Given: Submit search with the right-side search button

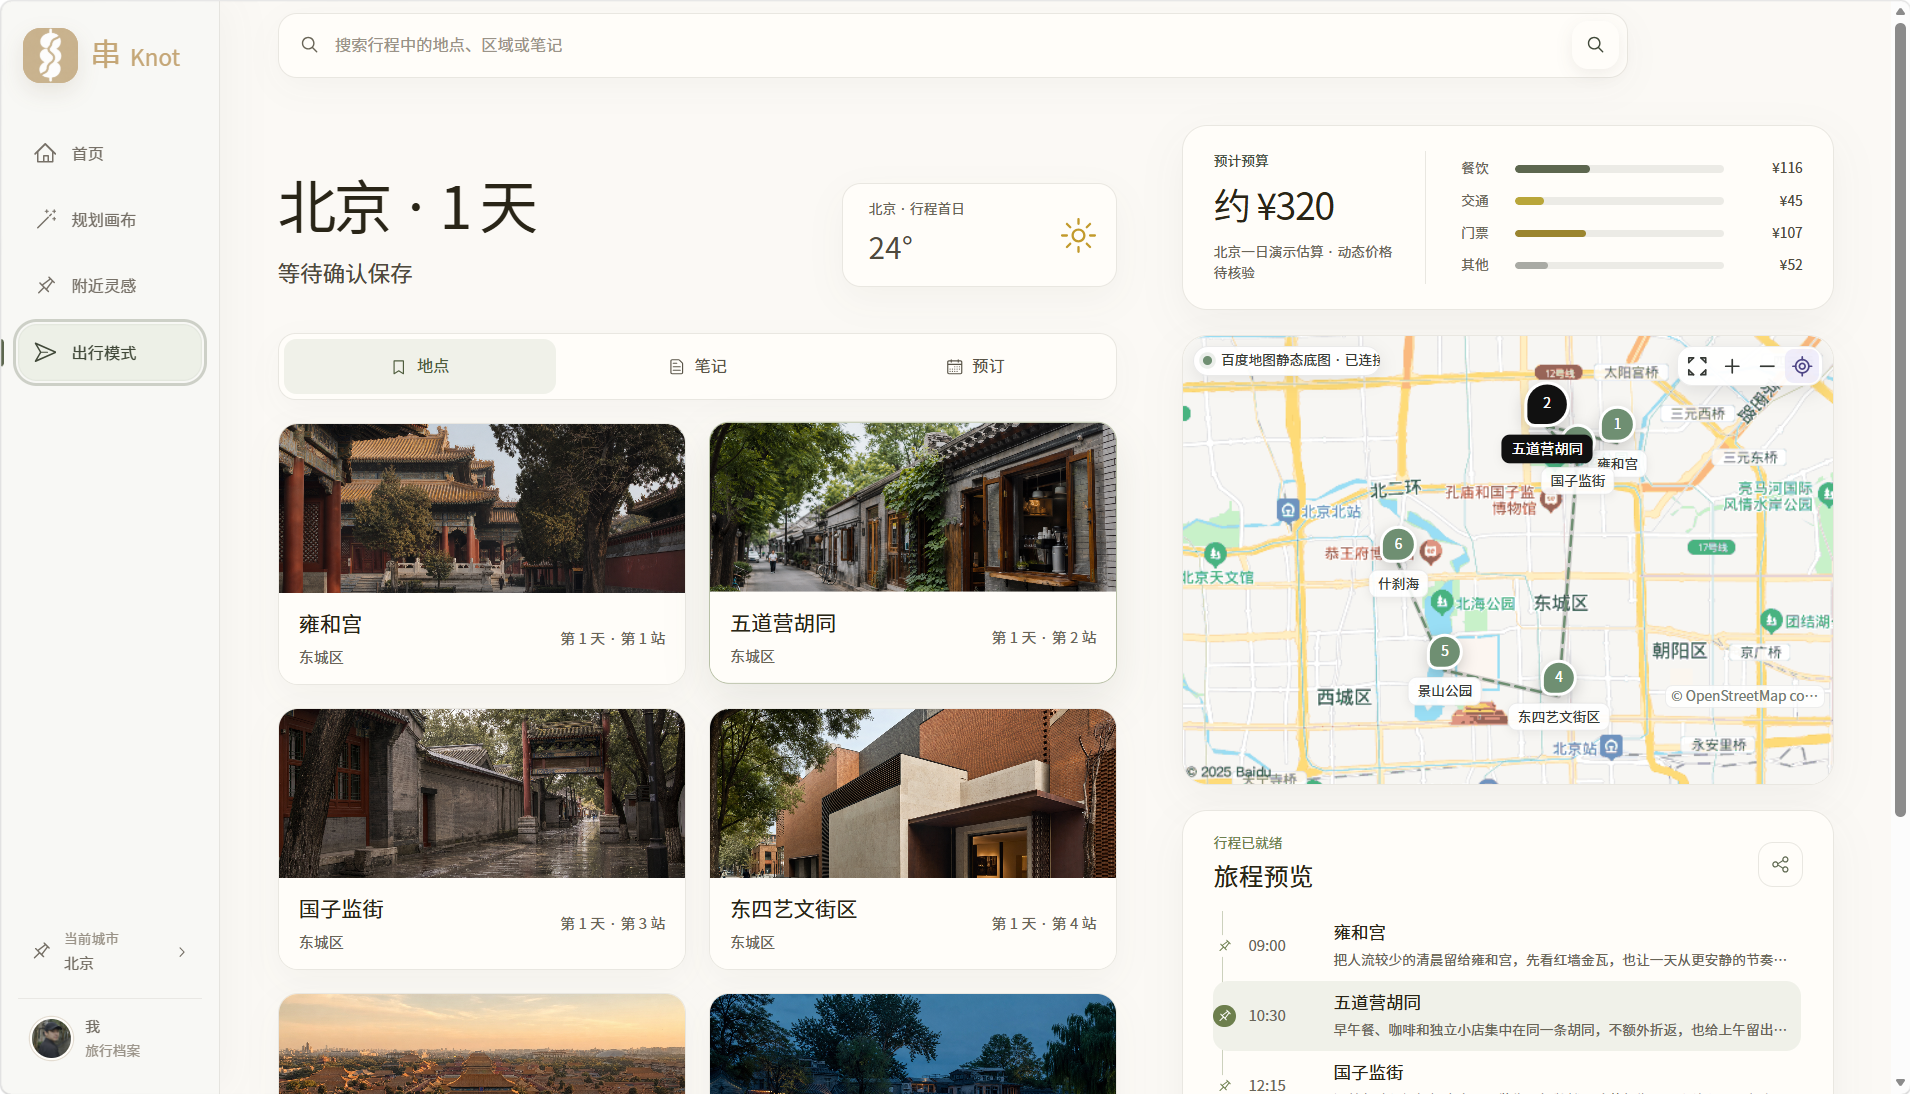Looking at the screenshot, I should [1595, 45].
